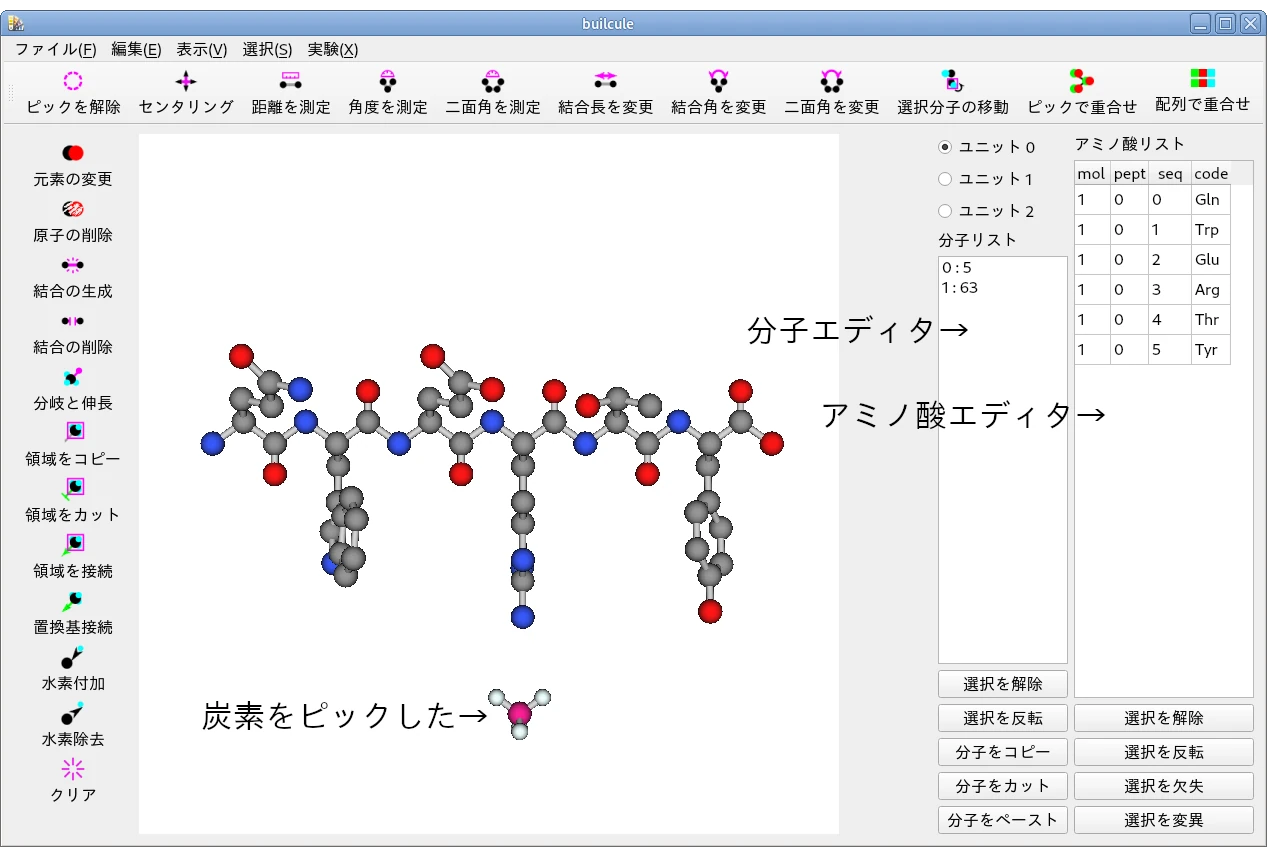
Task: Select molecule entry 1:63 in 分子リスト
Action: point(960,288)
